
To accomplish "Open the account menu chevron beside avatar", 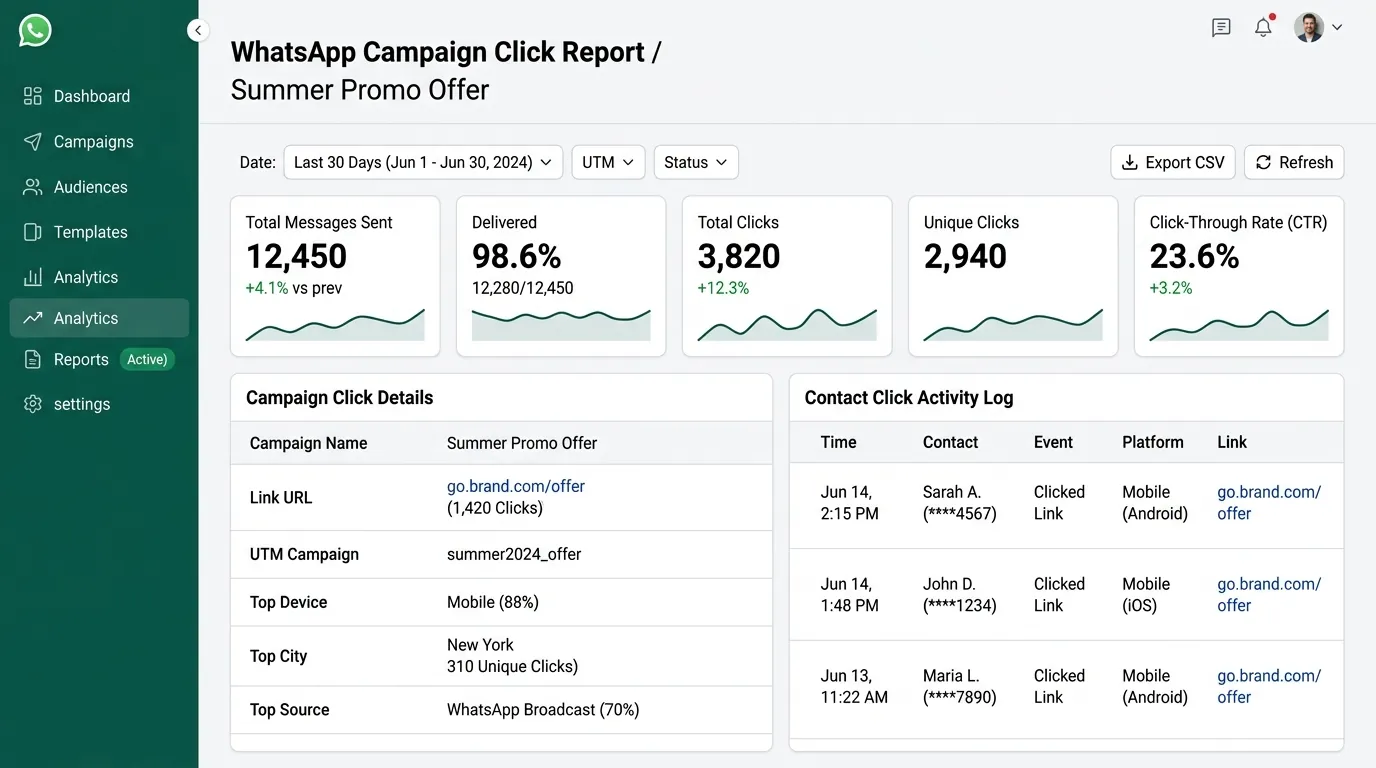I will pyautogui.click(x=1337, y=27).
